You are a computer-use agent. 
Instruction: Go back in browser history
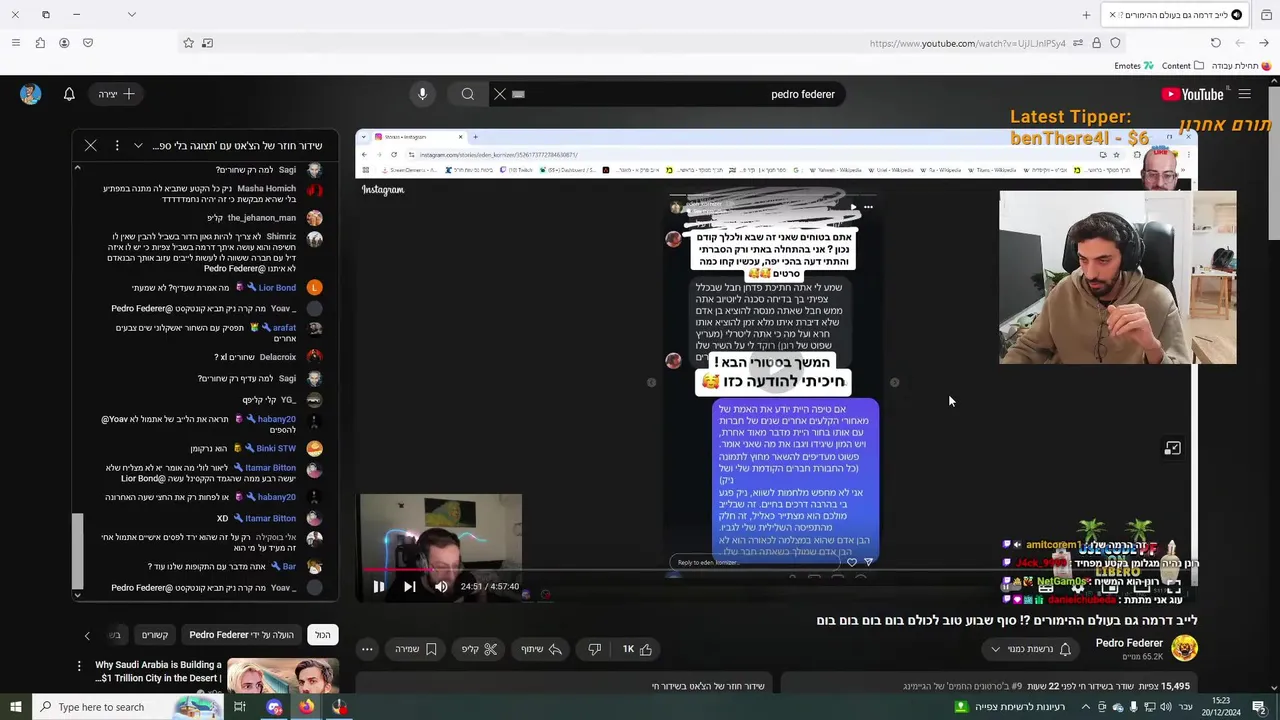click(x=1264, y=43)
